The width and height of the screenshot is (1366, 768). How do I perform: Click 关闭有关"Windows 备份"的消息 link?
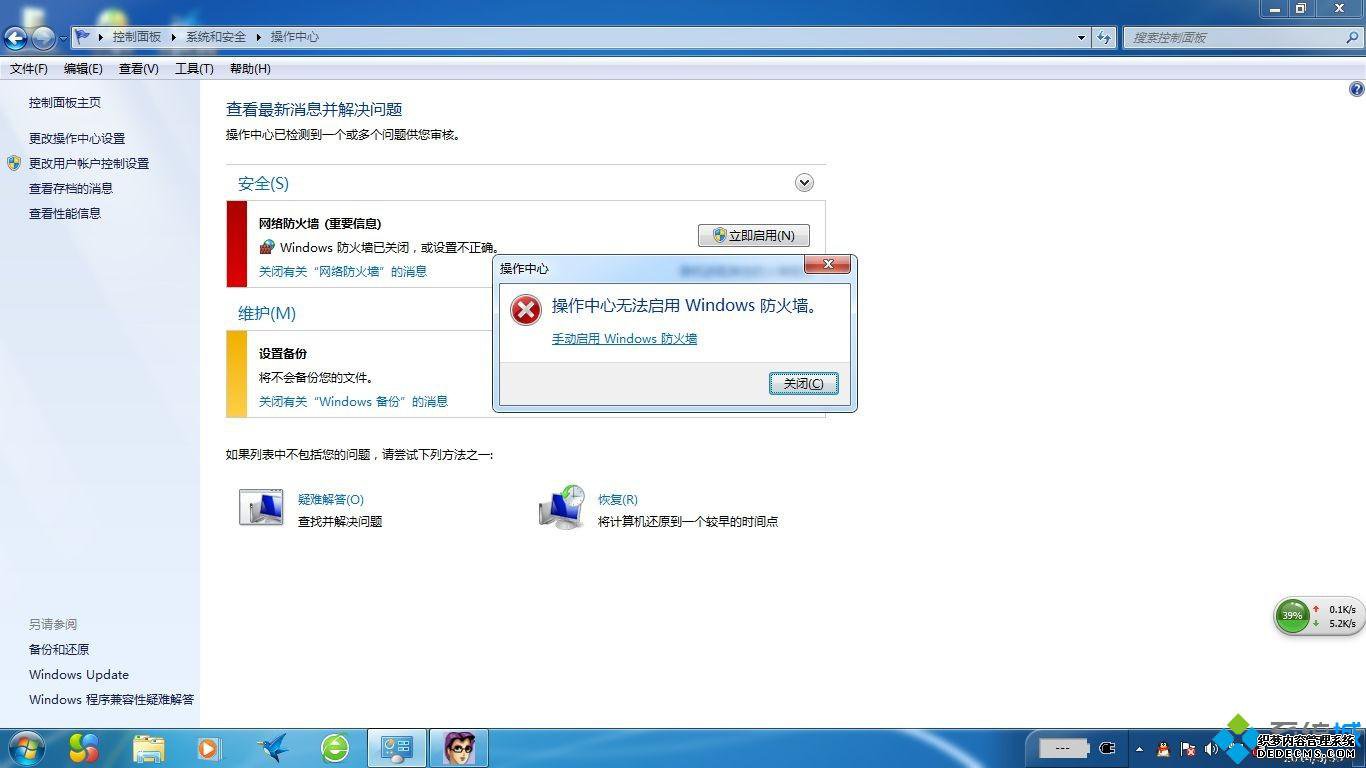pyautogui.click(x=353, y=401)
